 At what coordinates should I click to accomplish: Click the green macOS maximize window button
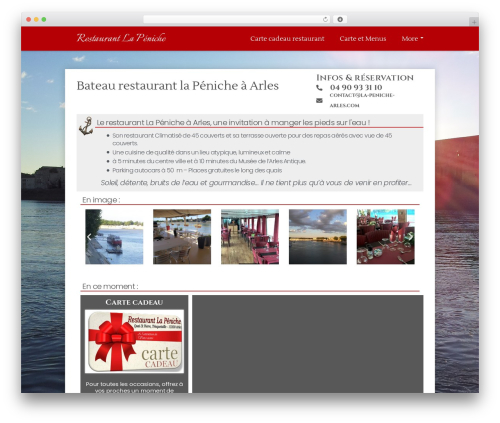(44, 19)
